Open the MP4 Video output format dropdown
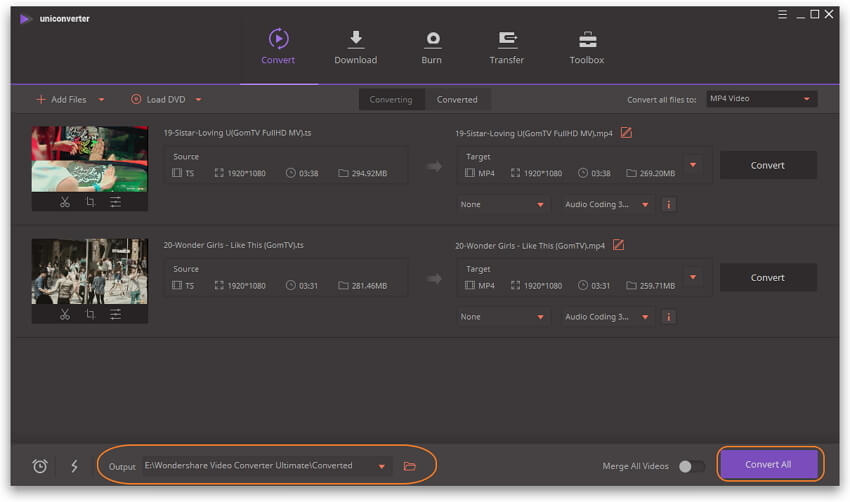Image resolution: width=850 pixels, height=502 pixels. click(x=761, y=99)
